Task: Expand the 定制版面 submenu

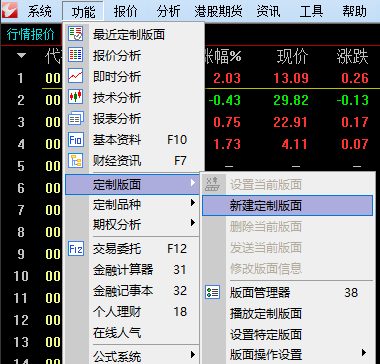Action: pos(133,184)
